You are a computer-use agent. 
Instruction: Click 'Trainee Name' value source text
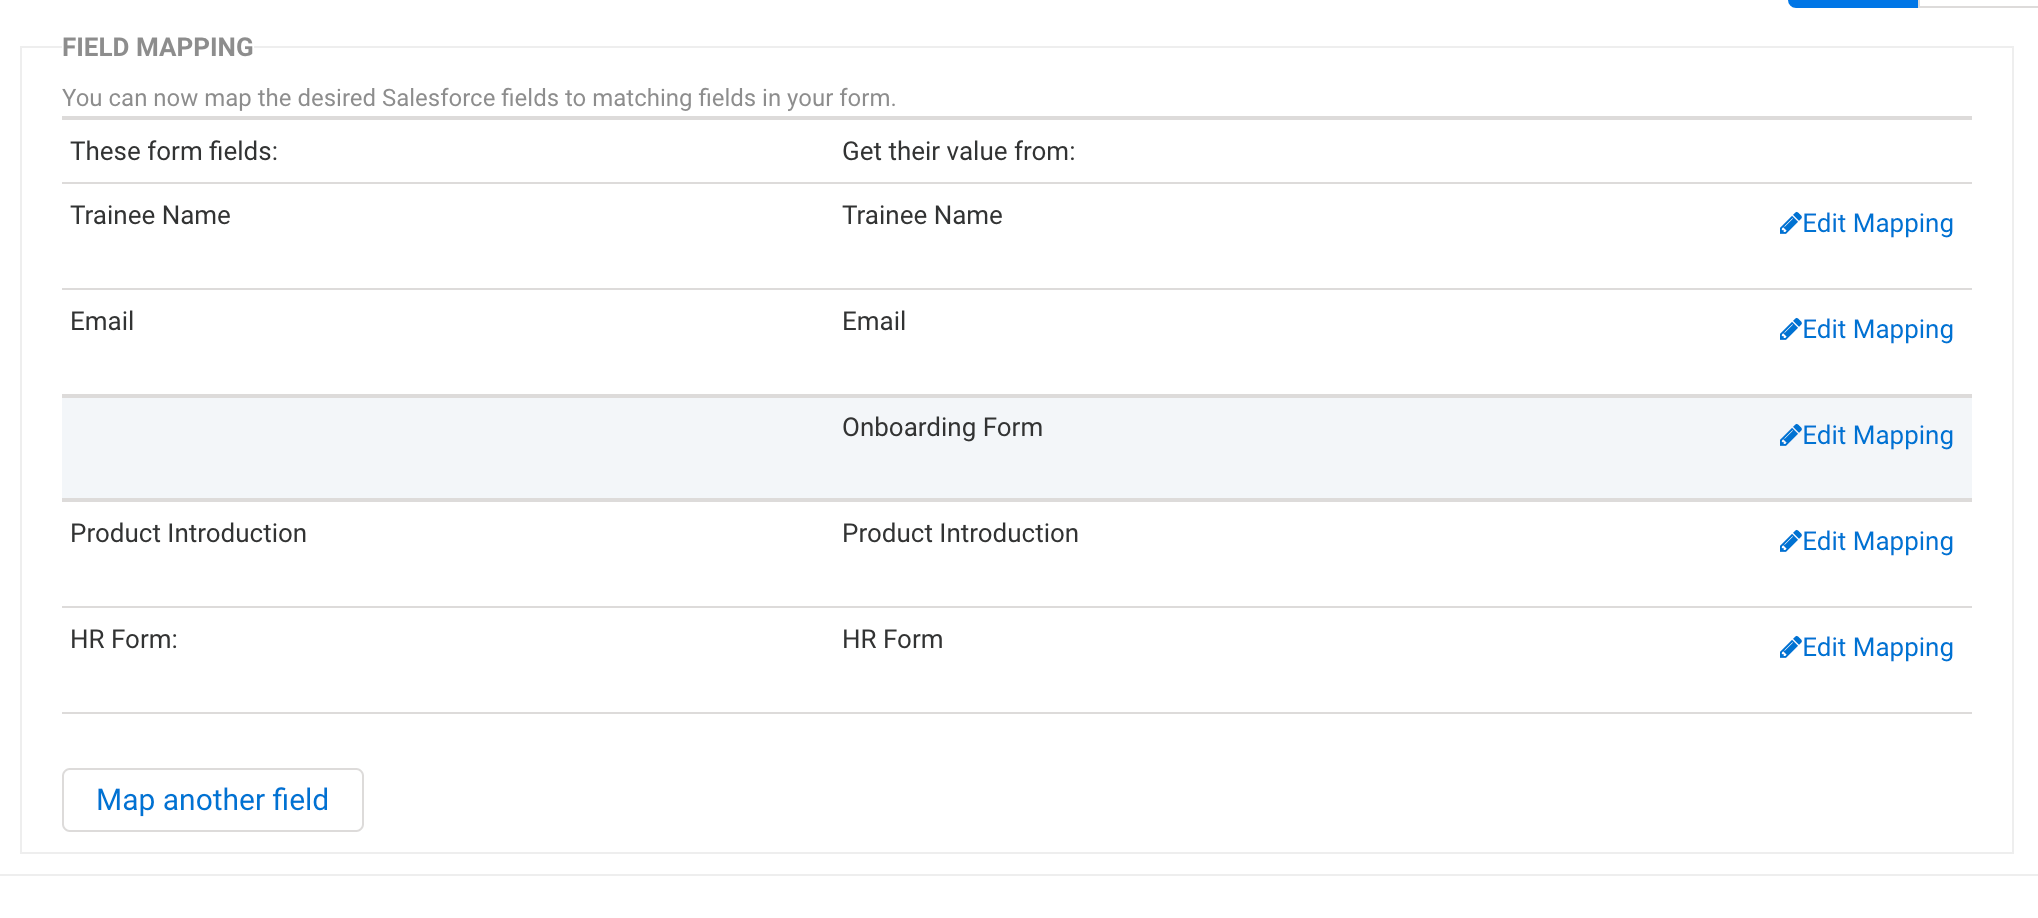tap(922, 215)
